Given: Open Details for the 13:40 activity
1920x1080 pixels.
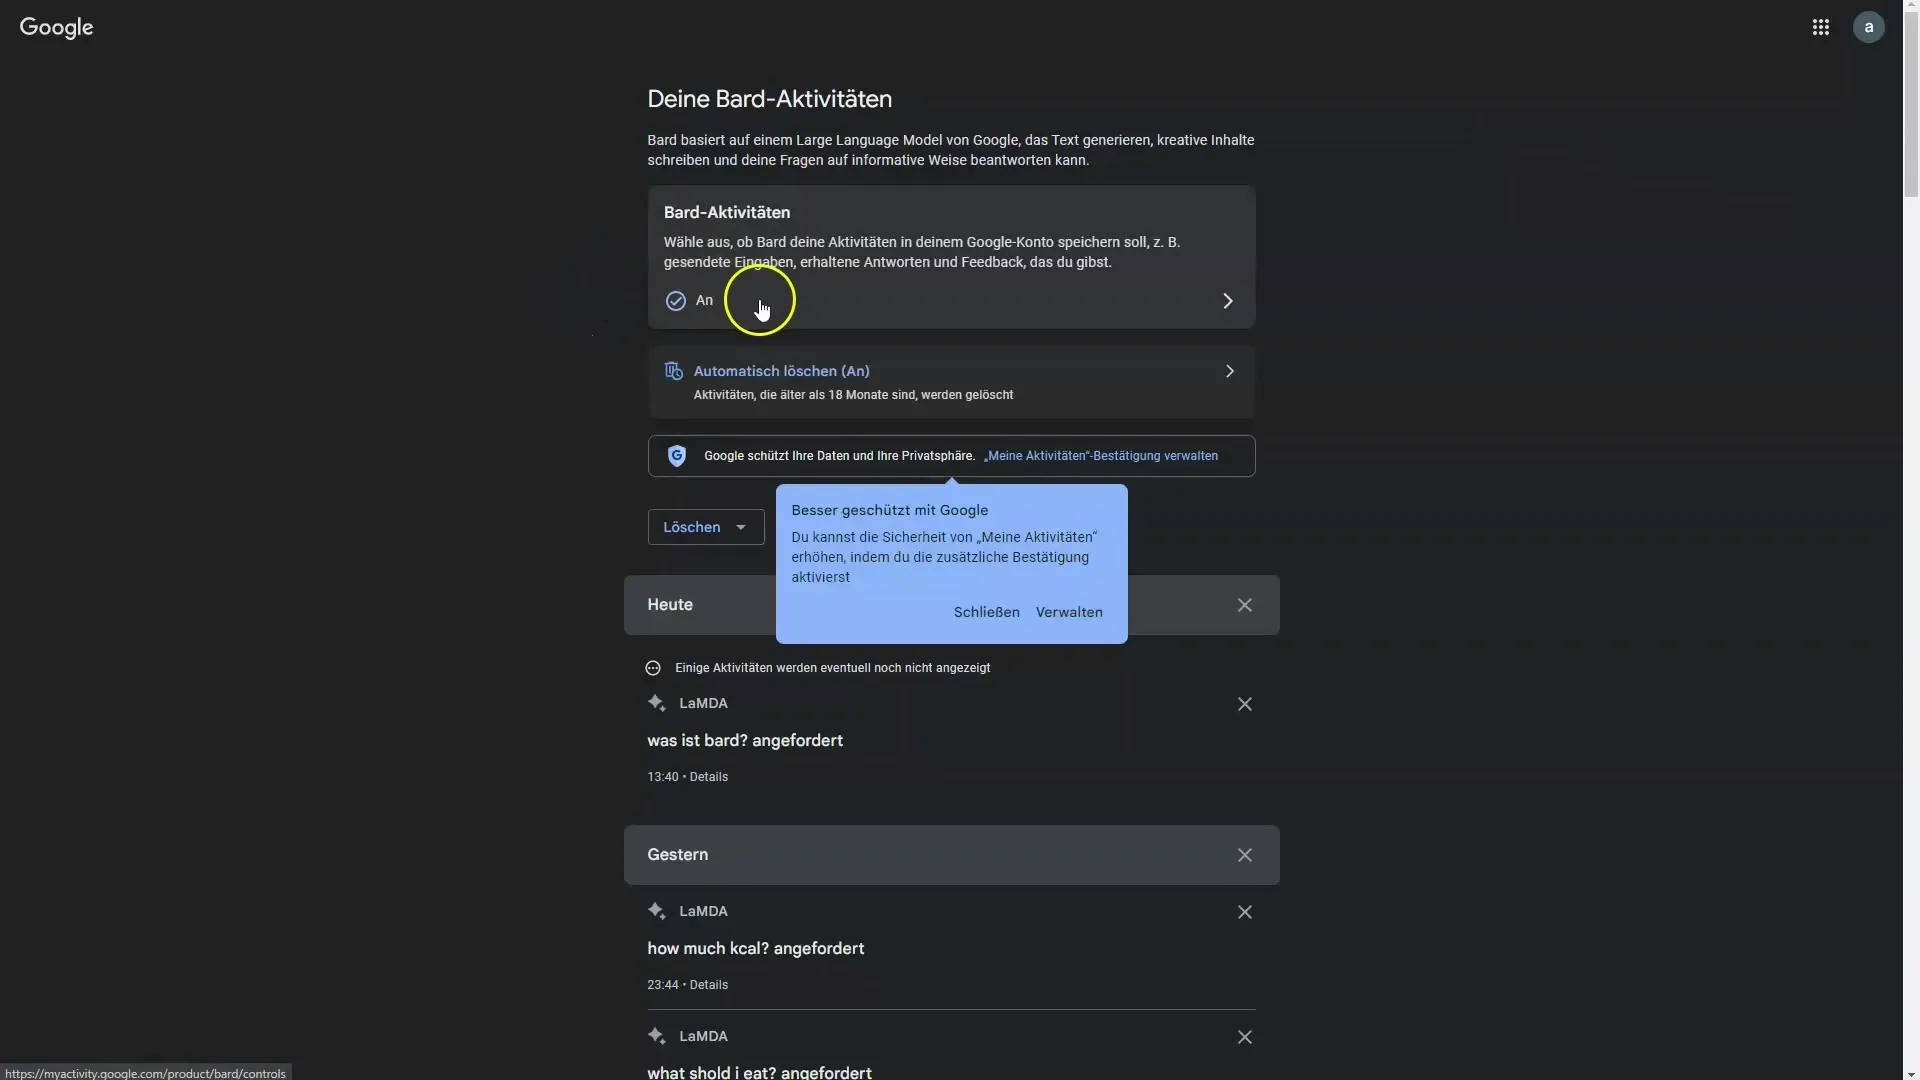Looking at the screenshot, I should coord(708,777).
